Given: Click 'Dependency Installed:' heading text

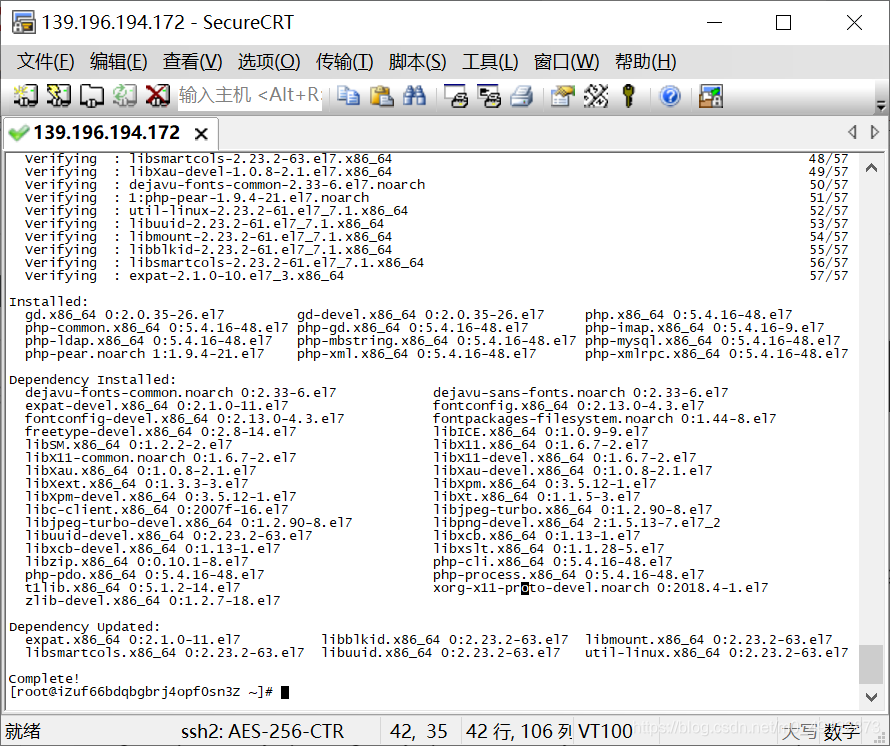Looking at the screenshot, I should [93, 379].
